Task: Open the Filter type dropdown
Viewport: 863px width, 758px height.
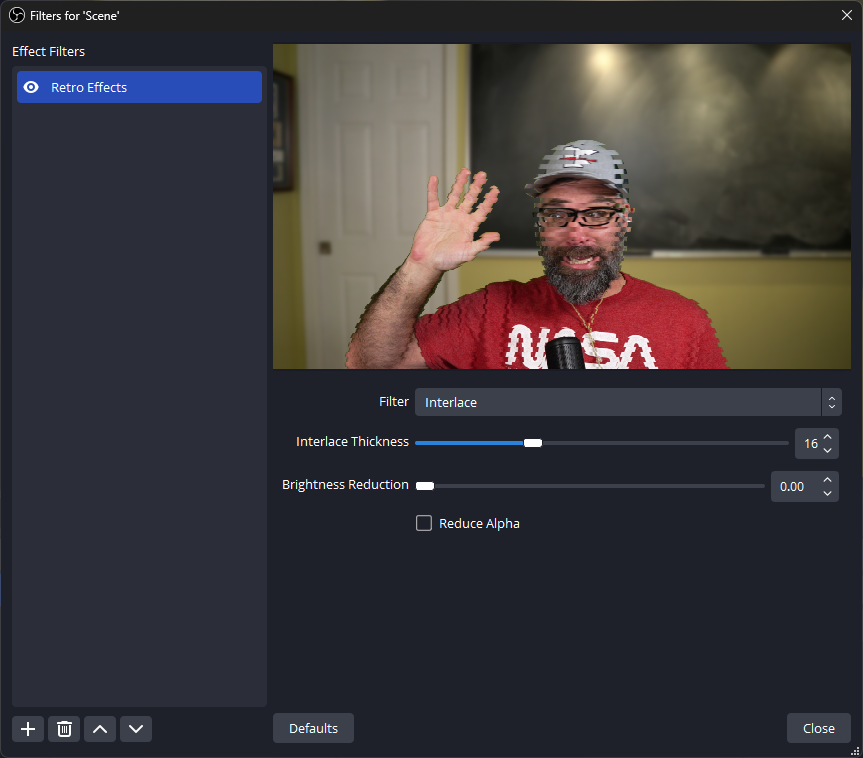Action: point(628,402)
